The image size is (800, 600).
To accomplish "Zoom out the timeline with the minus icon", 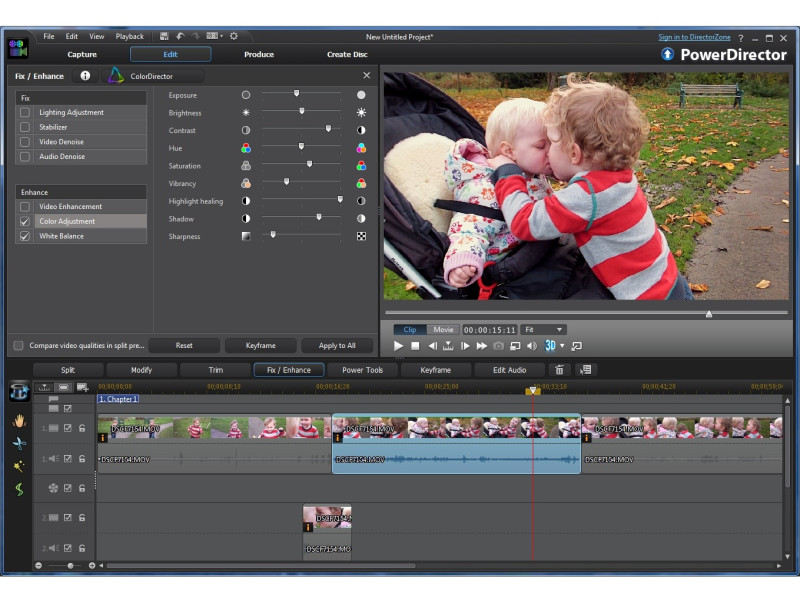I will coord(38,565).
